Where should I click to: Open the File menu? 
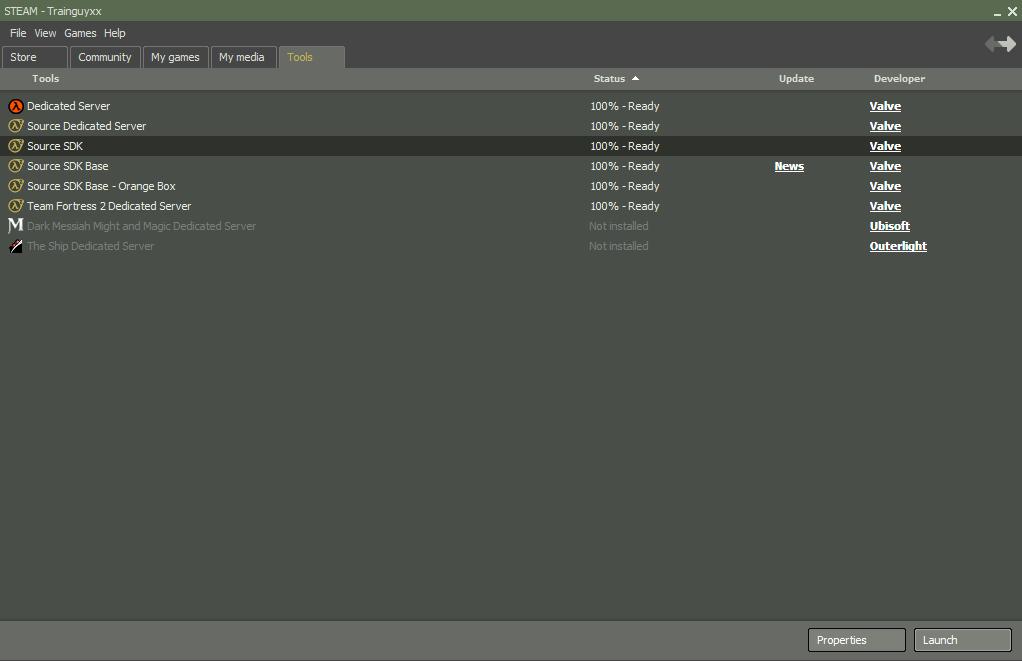(x=18, y=33)
